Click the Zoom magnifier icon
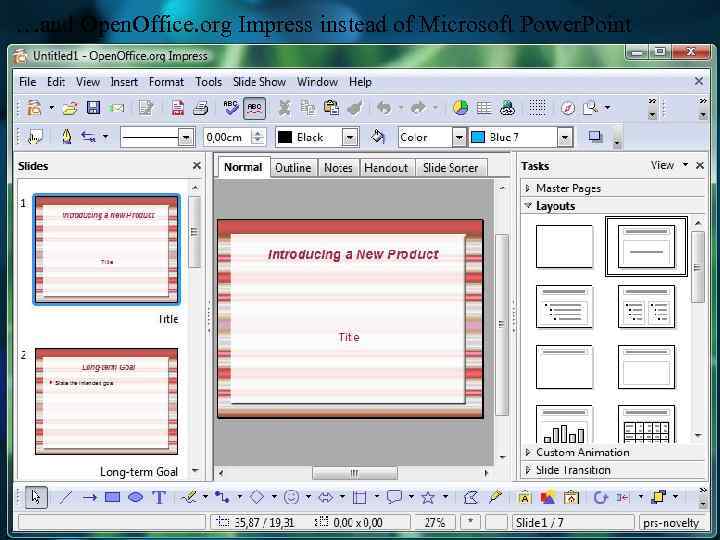This screenshot has width=720, height=540. [591, 108]
